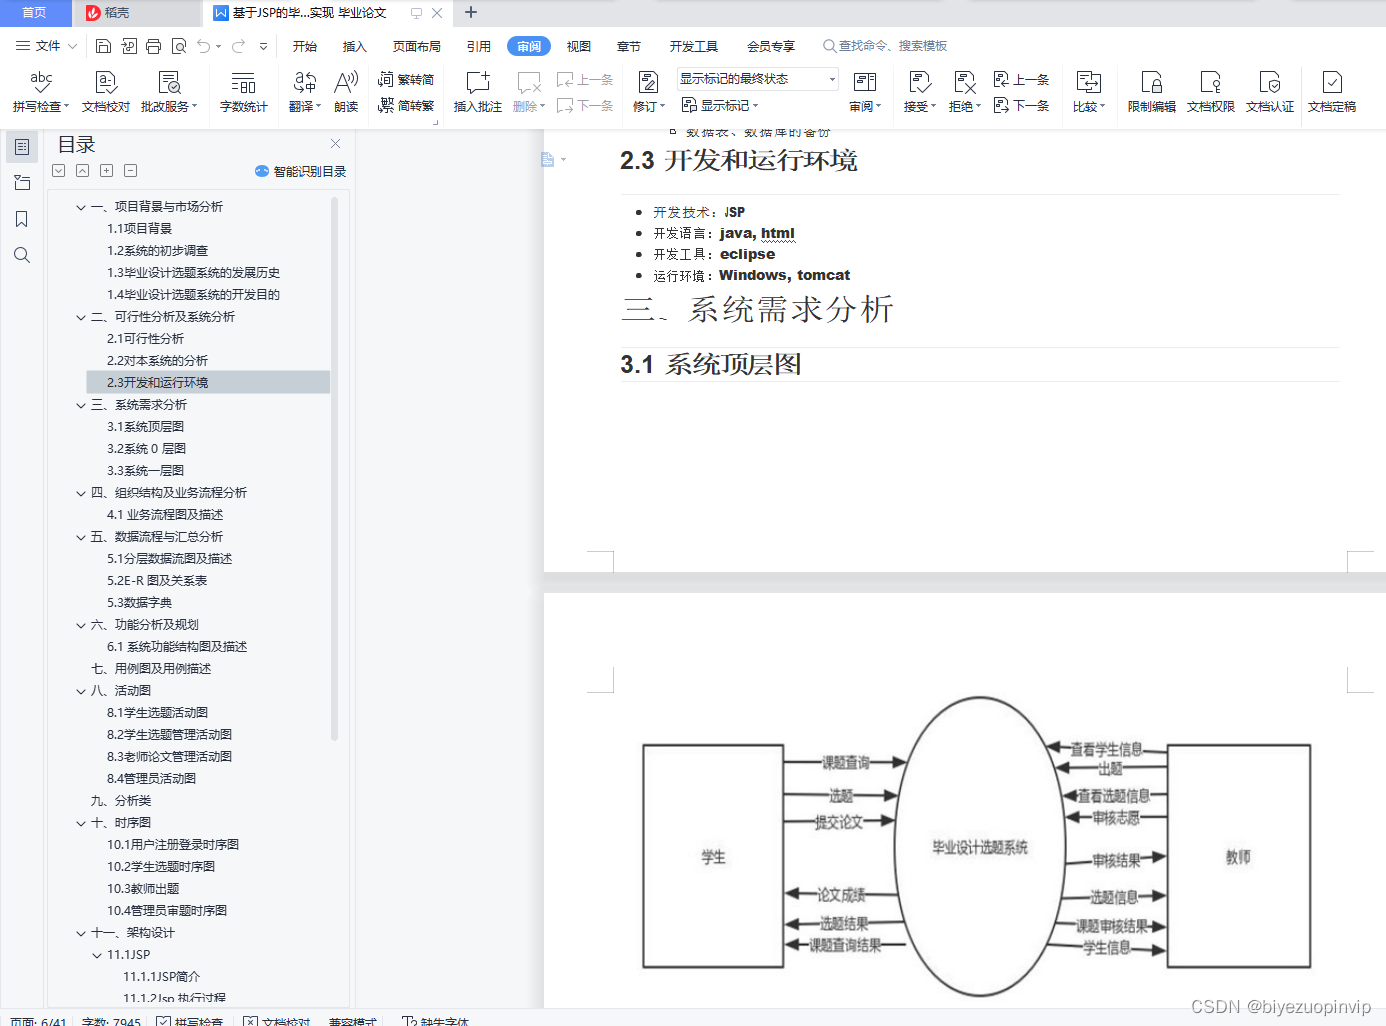Collapse the 五、数据流程与汇总分析 node
The image size is (1386, 1026).
coord(81,537)
